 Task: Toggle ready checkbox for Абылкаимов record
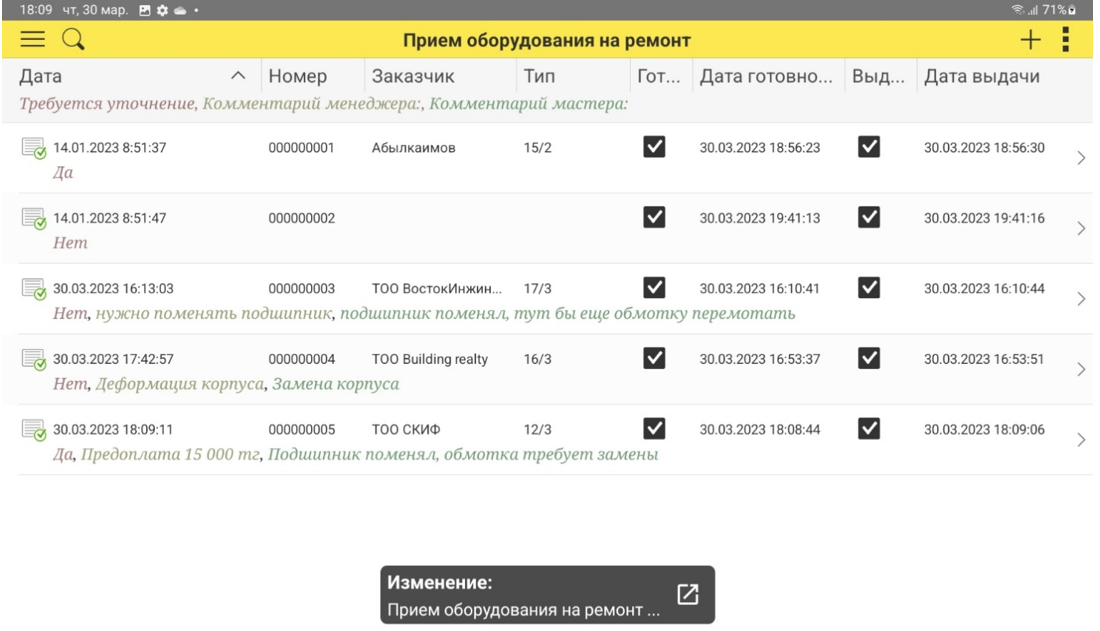point(654,148)
